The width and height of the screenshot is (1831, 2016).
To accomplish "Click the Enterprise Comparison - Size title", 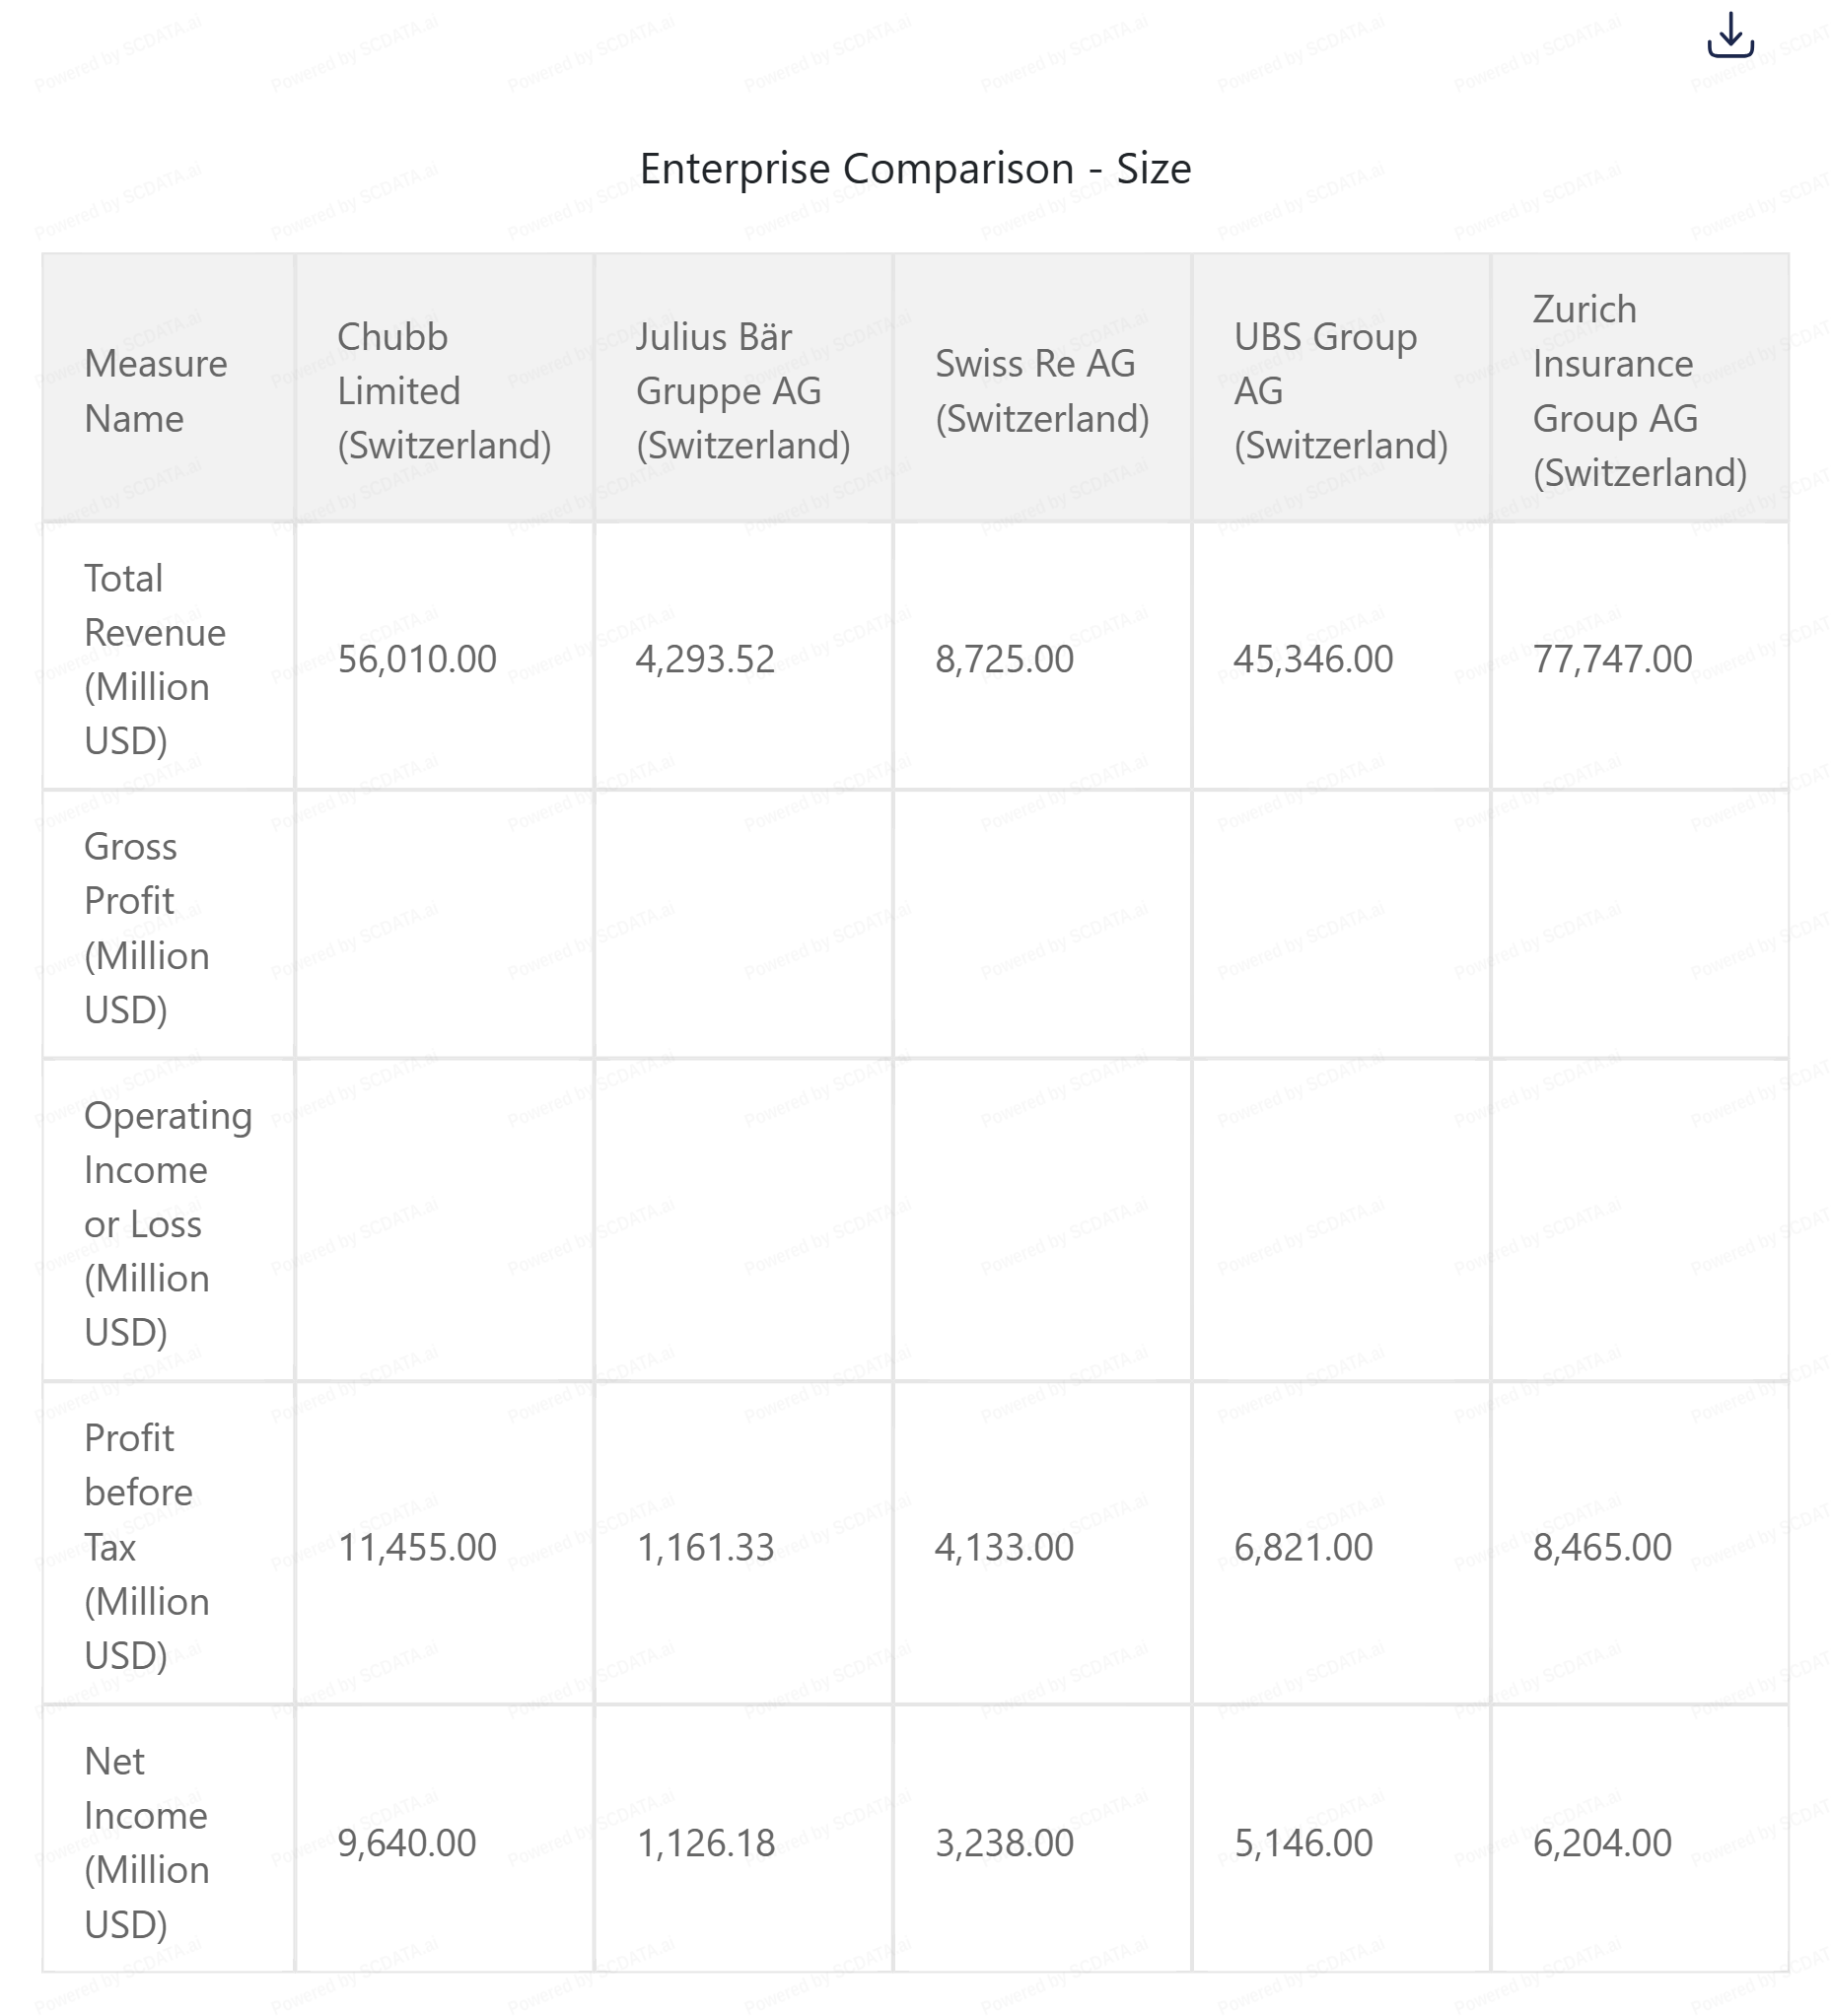I will 915,169.
